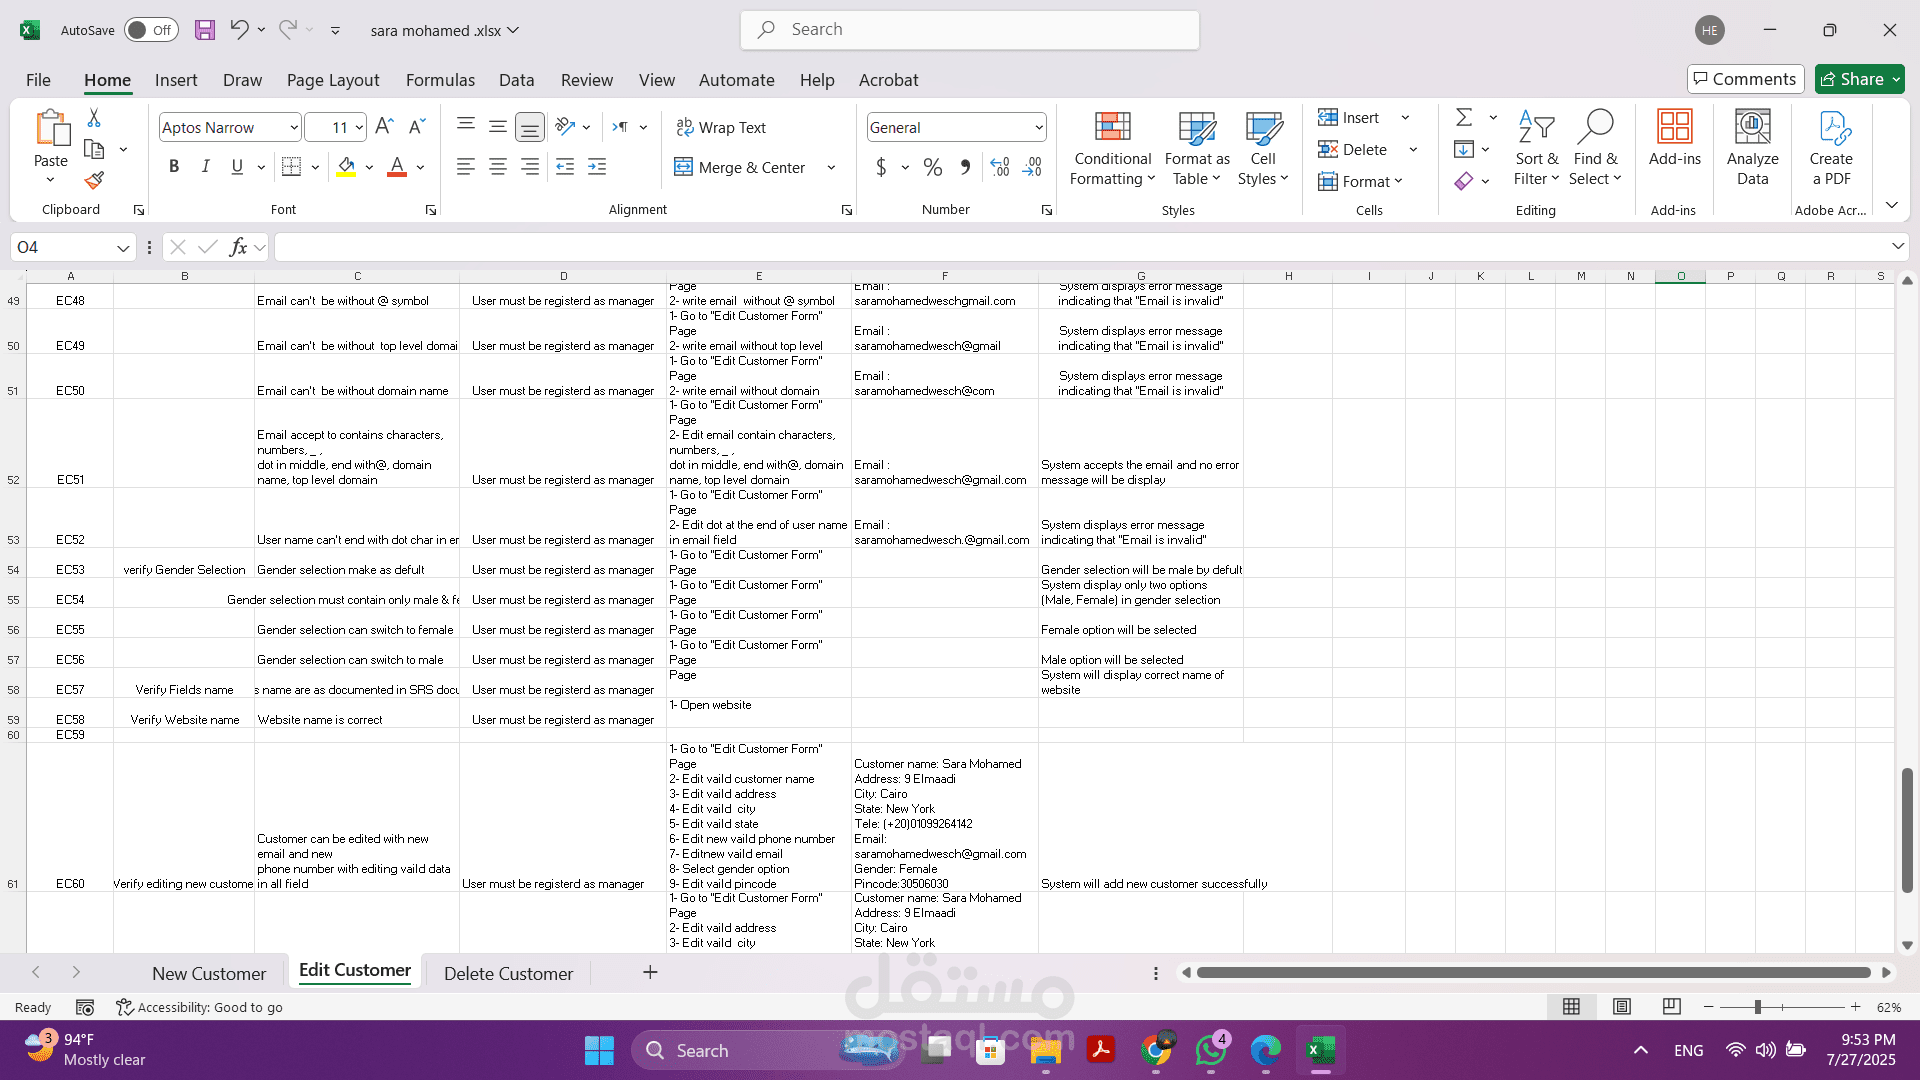Screen dimensions: 1920x1080
Task: Open the font name dropdown
Action: click(294, 127)
